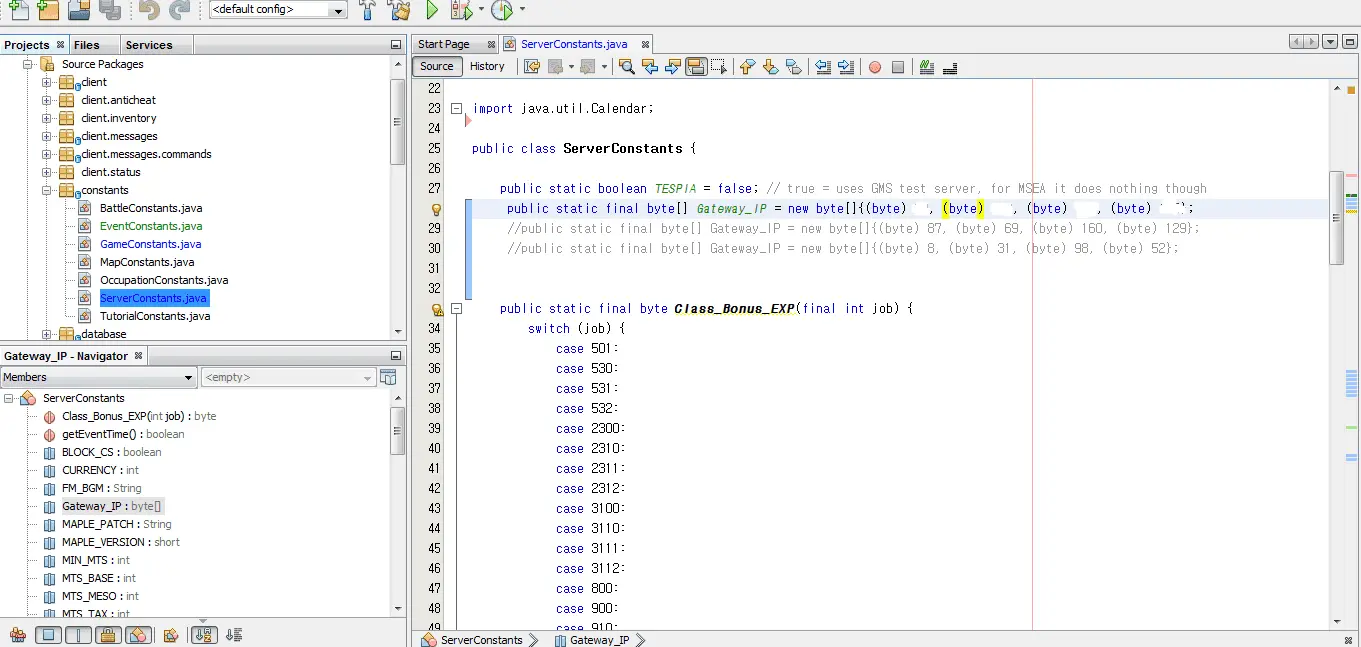Viewport: 1361px width, 647px height.
Task: Expand the client.anticheat package
Action: (x=46, y=100)
